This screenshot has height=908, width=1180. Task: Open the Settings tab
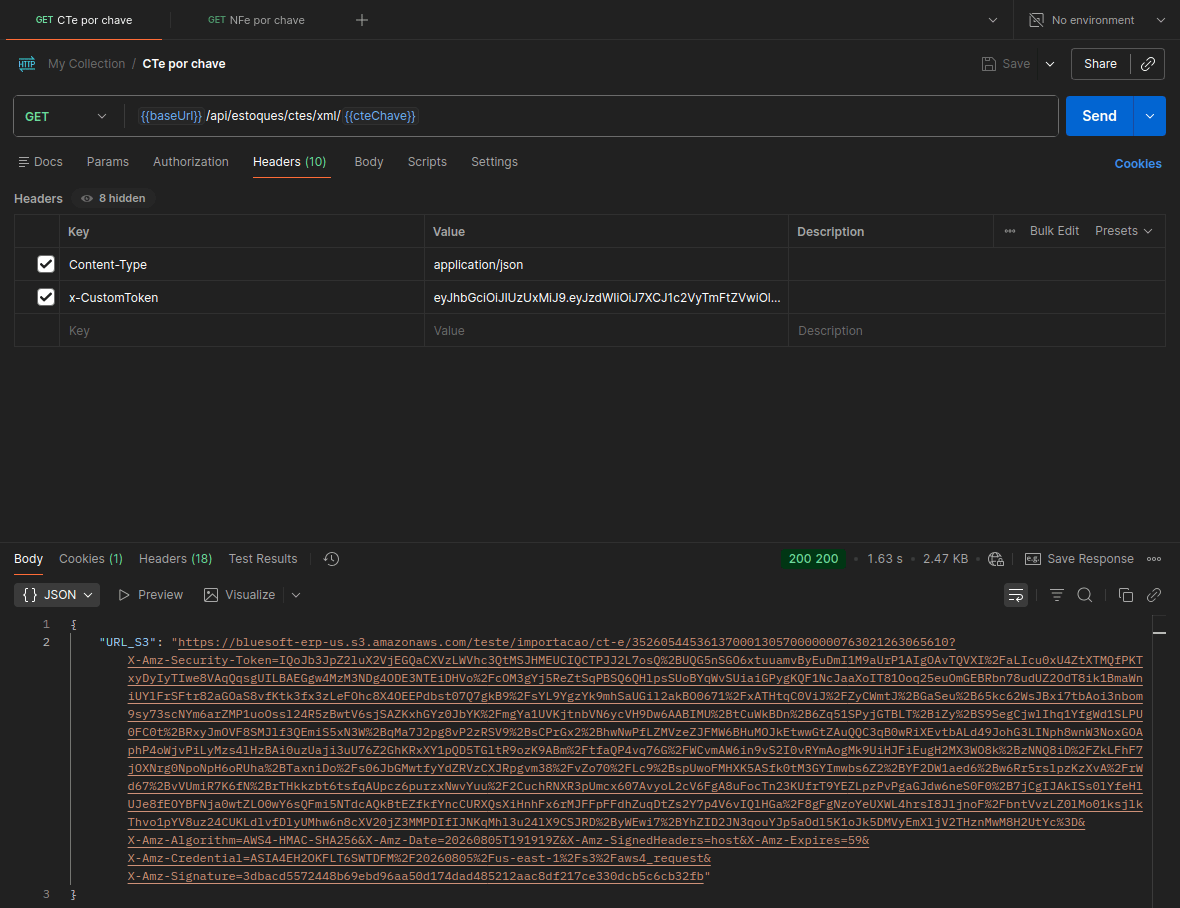click(x=494, y=162)
